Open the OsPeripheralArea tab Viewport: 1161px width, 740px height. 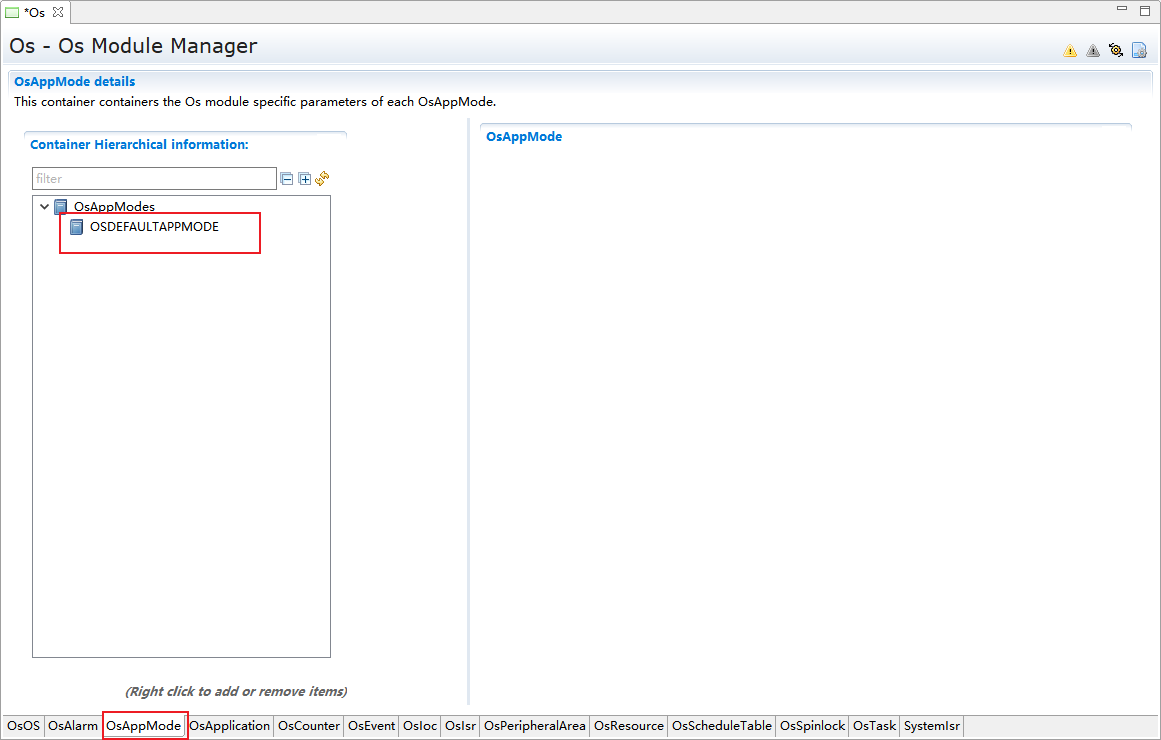(535, 726)
